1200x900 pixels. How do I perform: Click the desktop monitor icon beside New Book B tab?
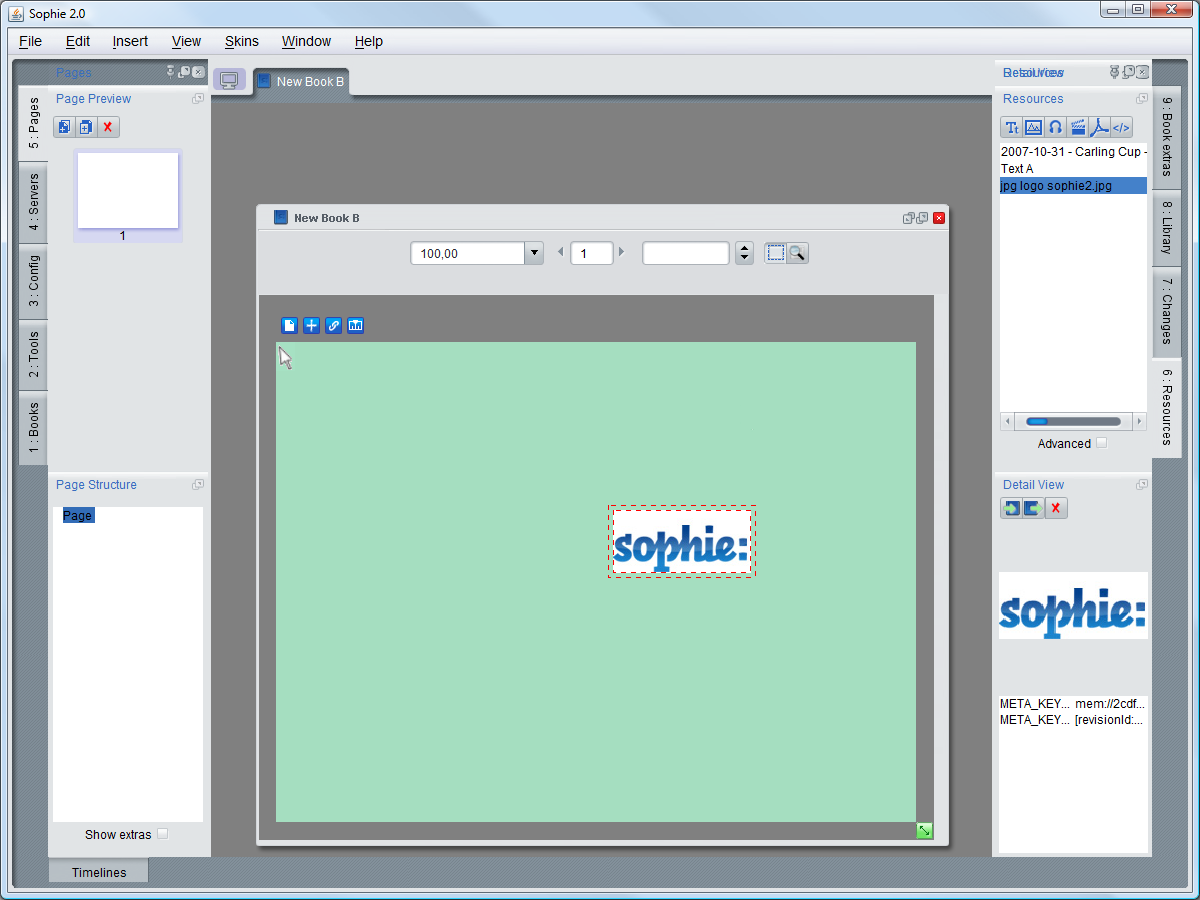pos(229,80)
